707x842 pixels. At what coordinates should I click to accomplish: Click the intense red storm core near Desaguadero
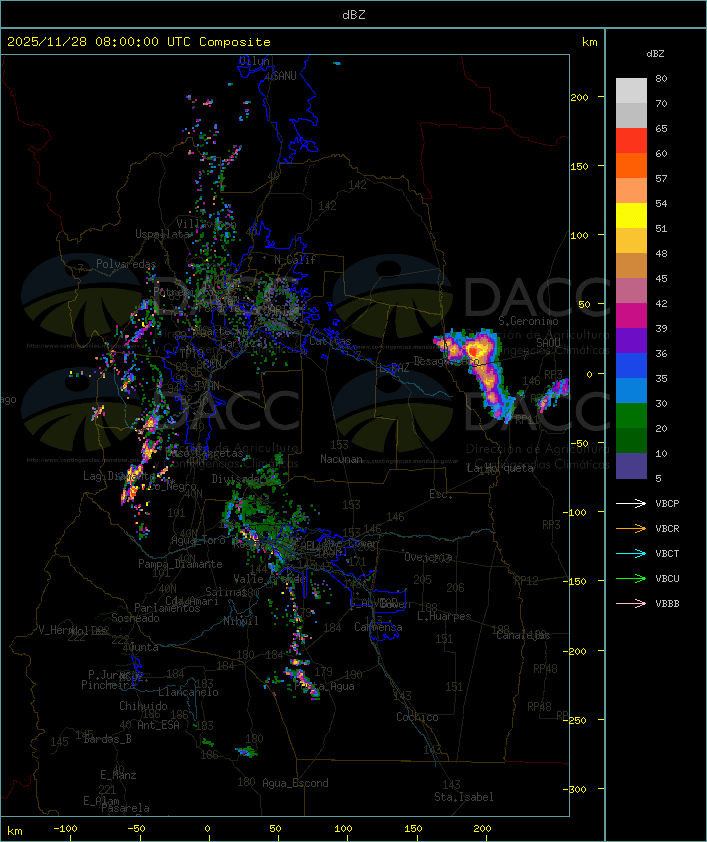pyautogui.click(x=473, y=351)
